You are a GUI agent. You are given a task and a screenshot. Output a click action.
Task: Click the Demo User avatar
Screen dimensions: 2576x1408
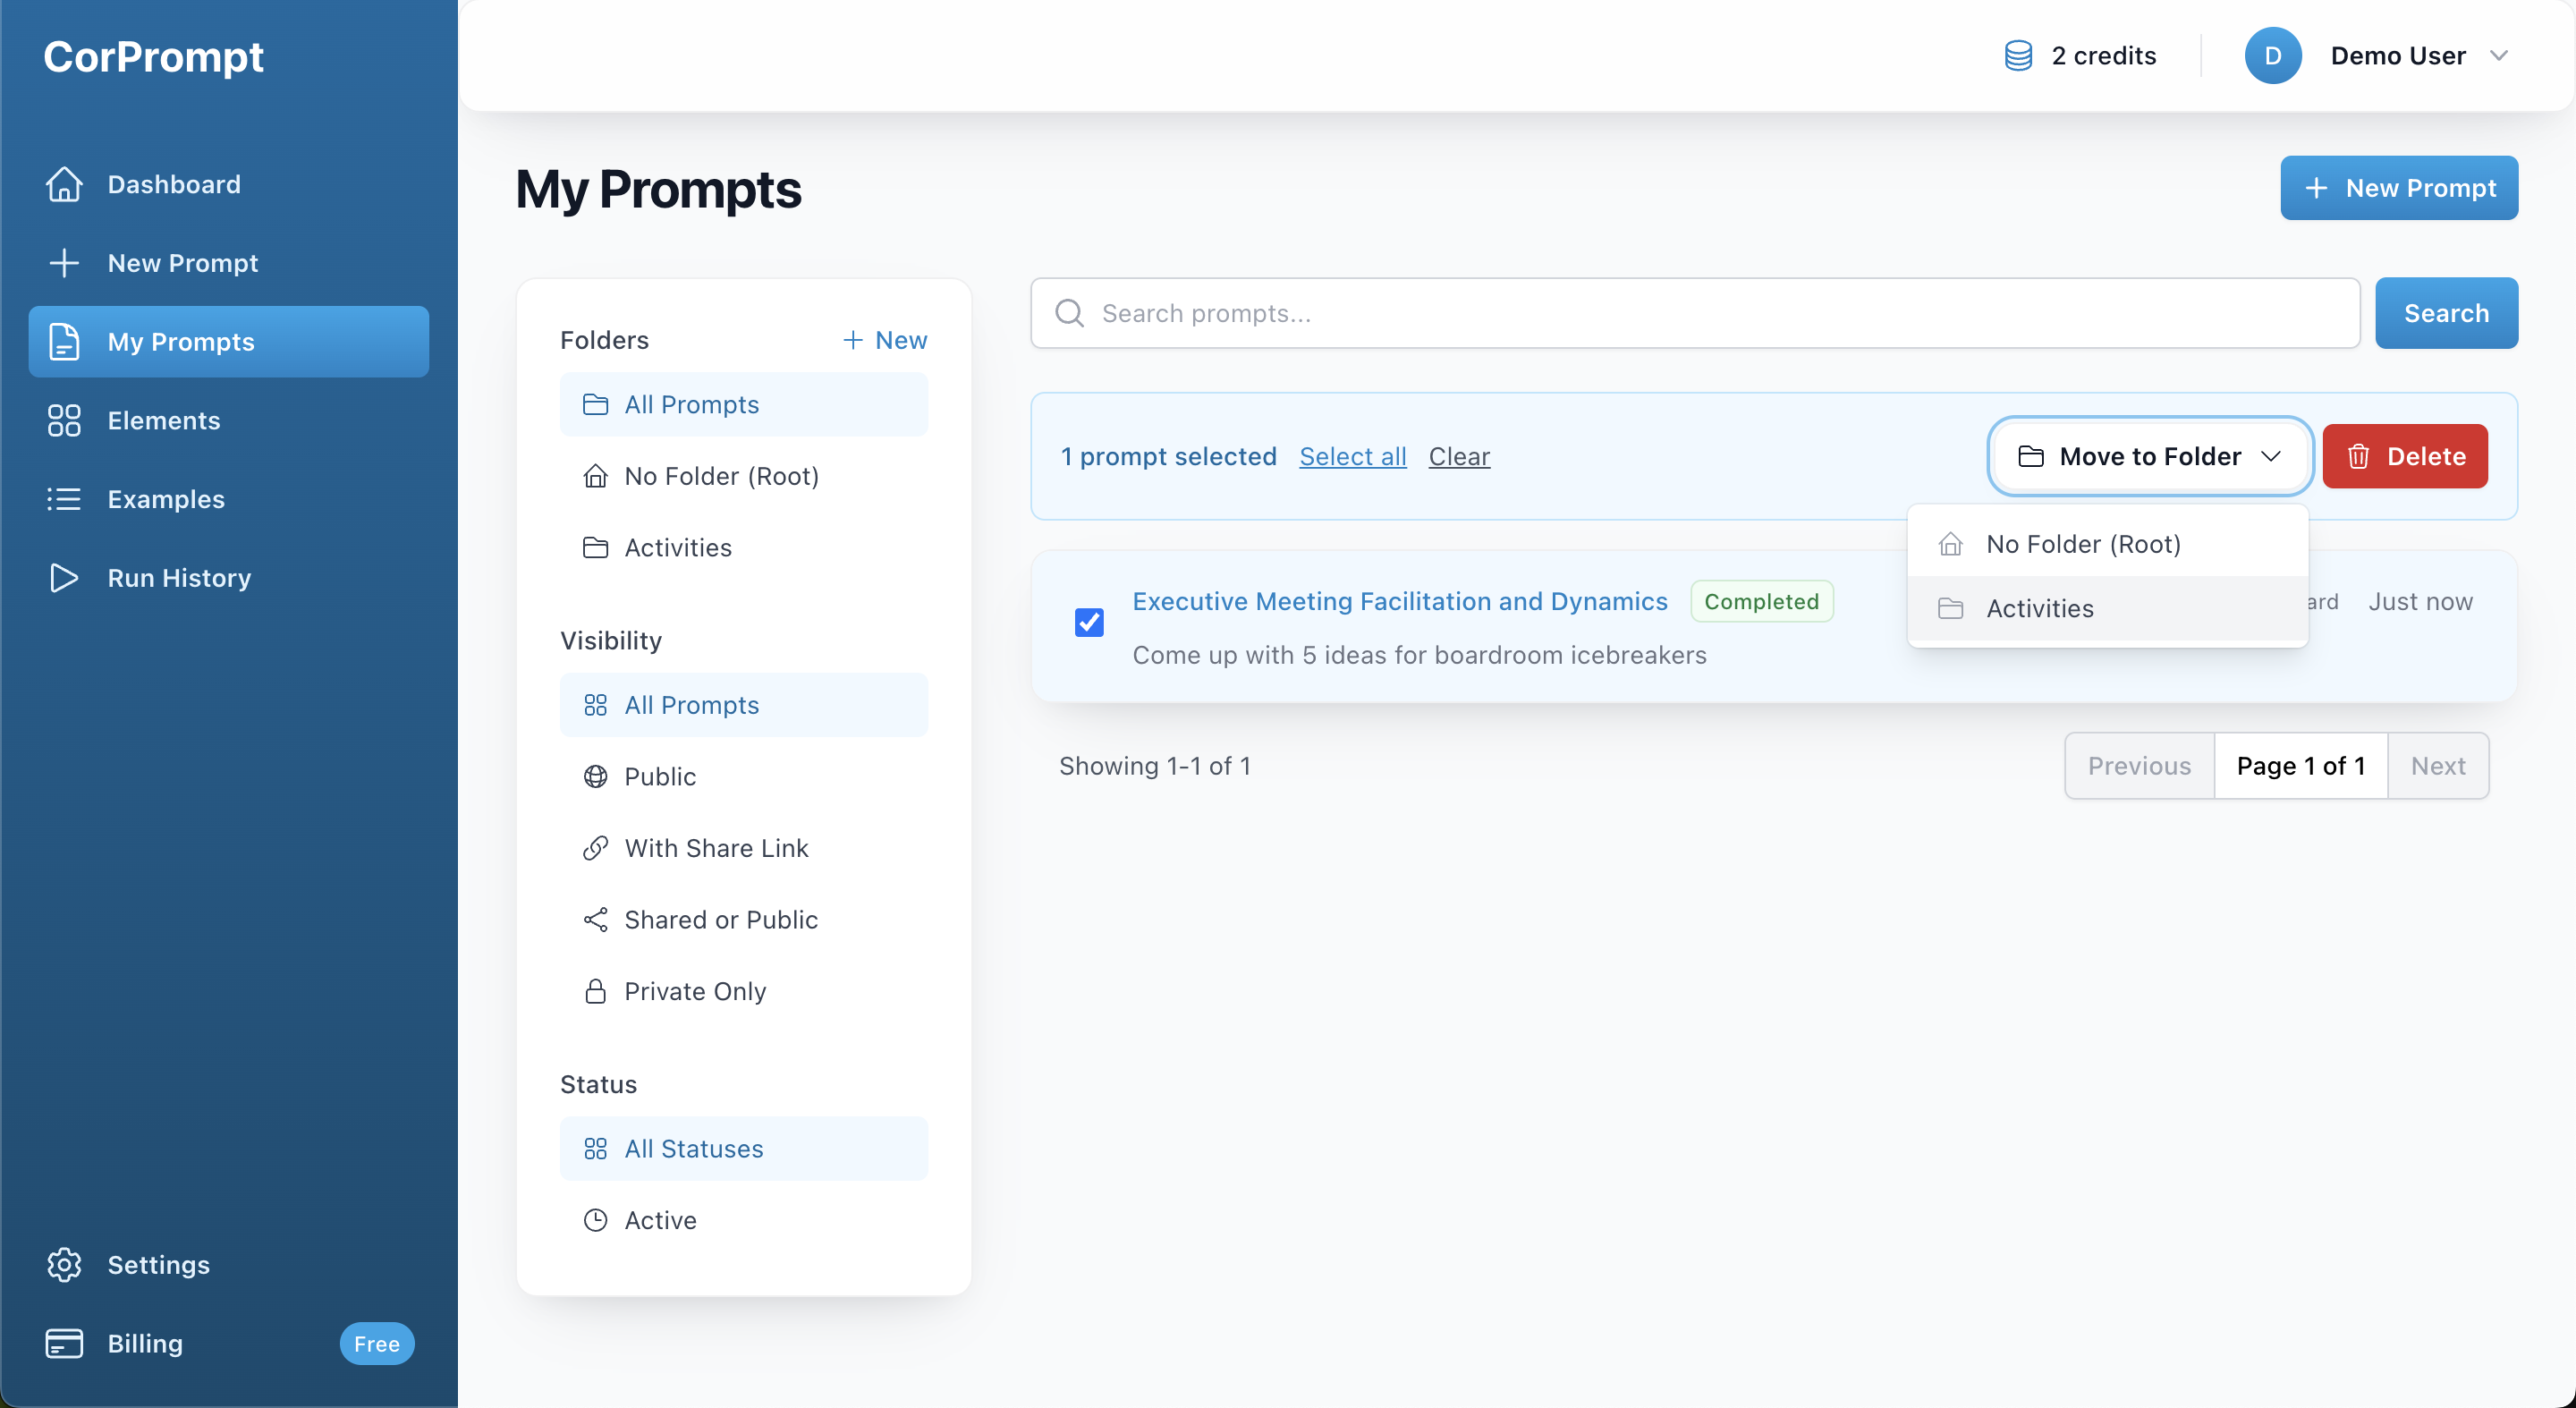[2272, 56]
